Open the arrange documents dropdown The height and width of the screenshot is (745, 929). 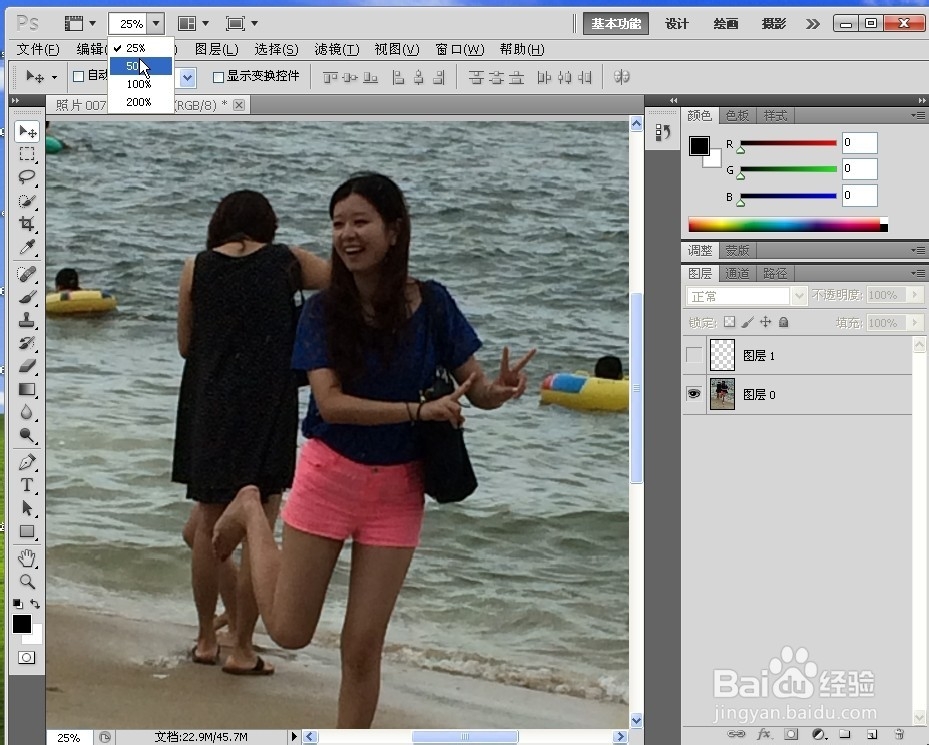tap(194, 24)
